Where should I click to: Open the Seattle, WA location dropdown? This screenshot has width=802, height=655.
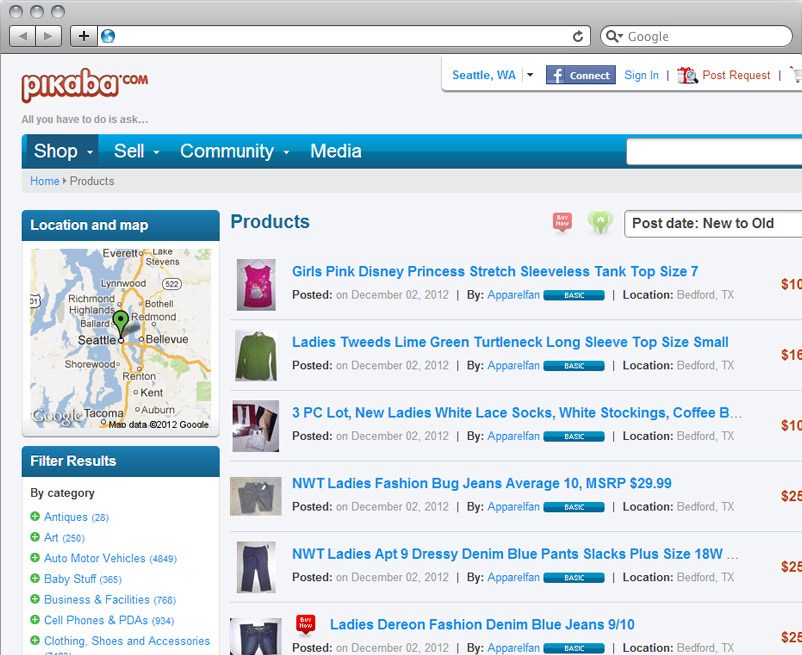(530, 75)
